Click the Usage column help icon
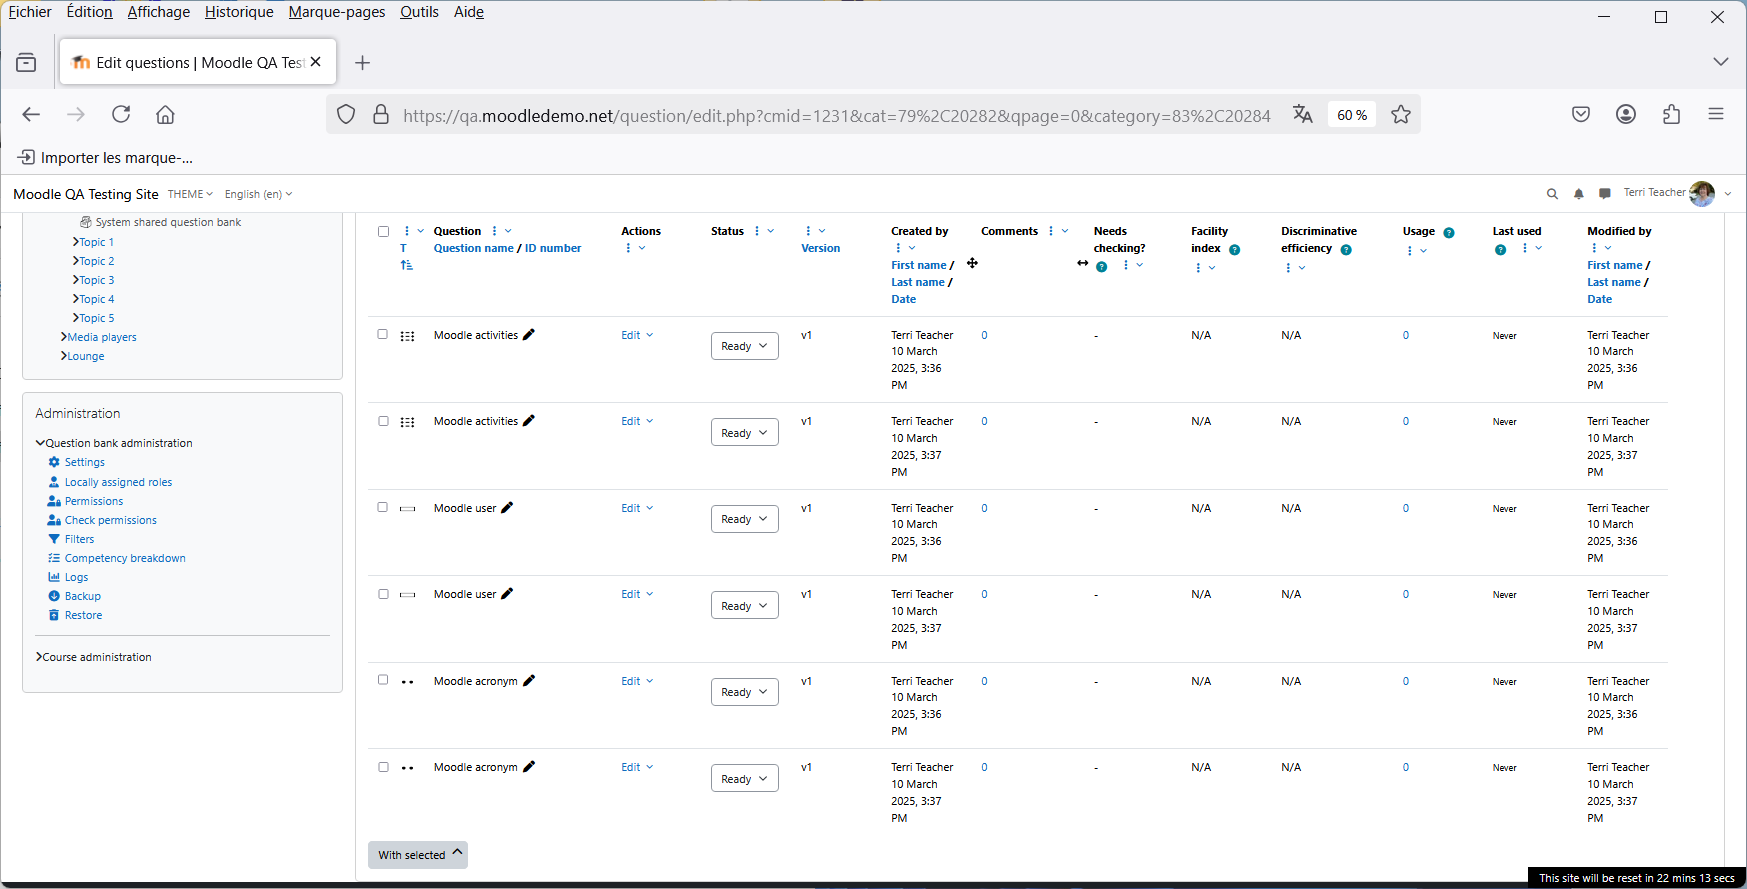1747x889 pixels. point(1449,232)
